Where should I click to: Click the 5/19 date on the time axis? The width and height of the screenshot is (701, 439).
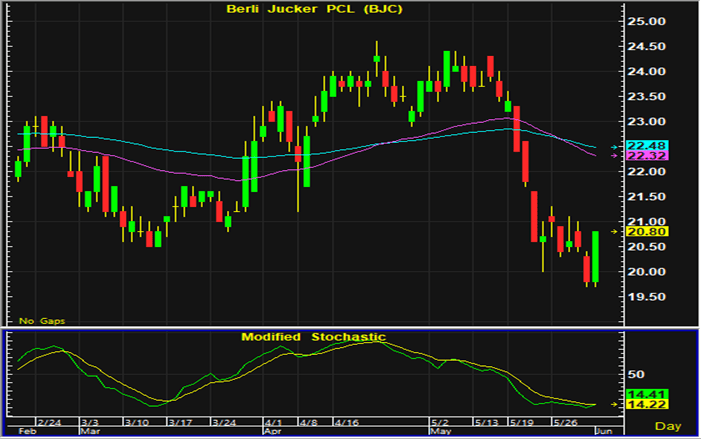(522, 423)
